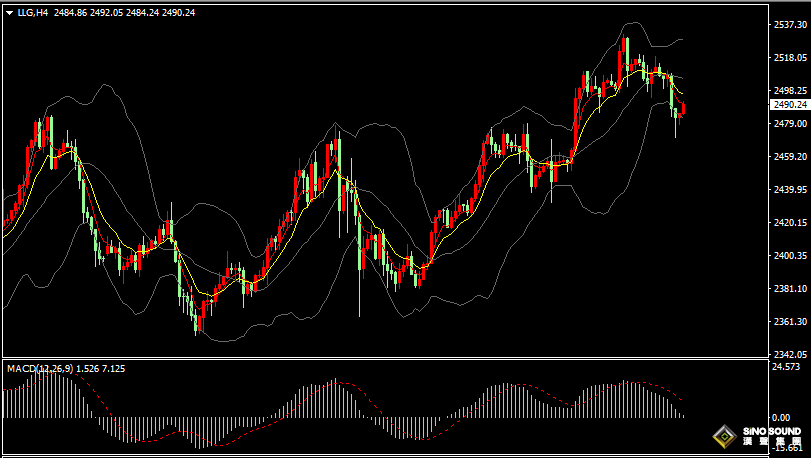This screenshot has height=458, width=811.
Task: Click the highest candle near 2530 peak
Action: (624, 55)
